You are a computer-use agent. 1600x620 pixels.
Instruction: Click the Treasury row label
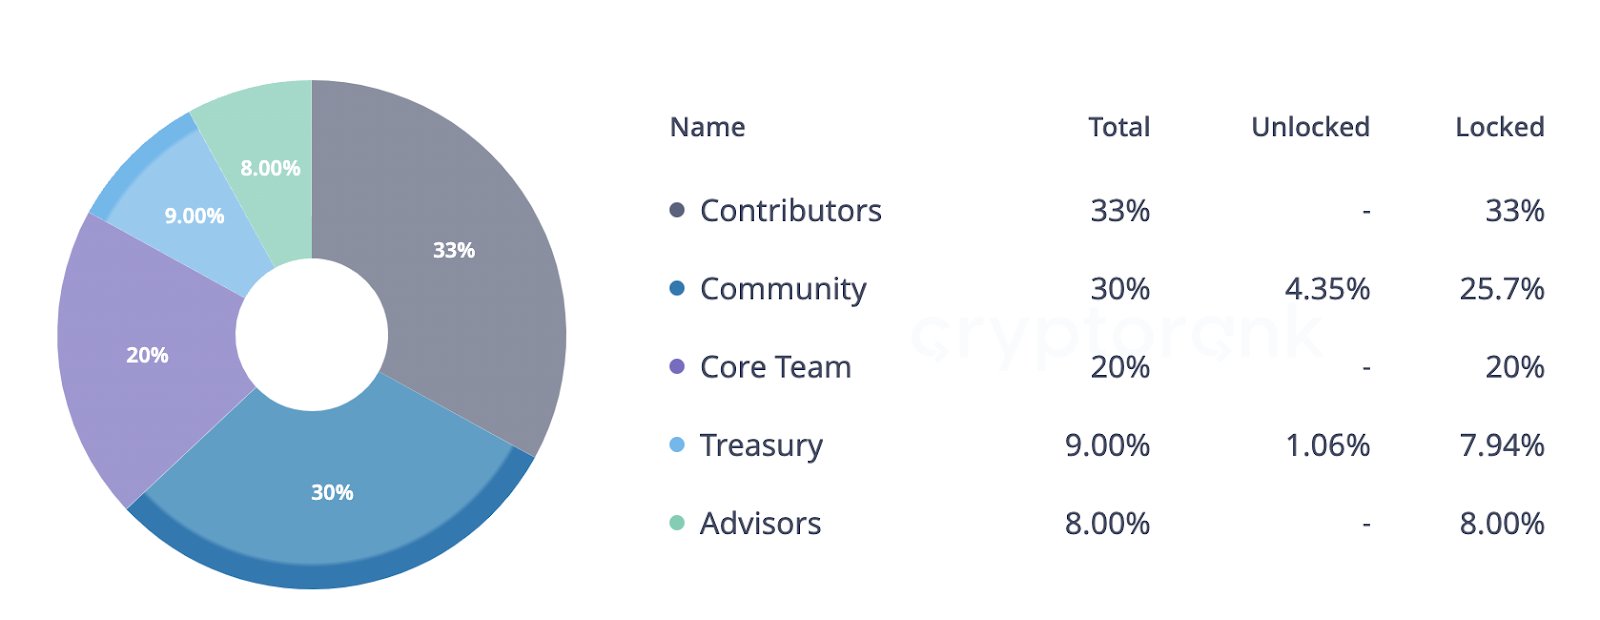click(761, 445)
